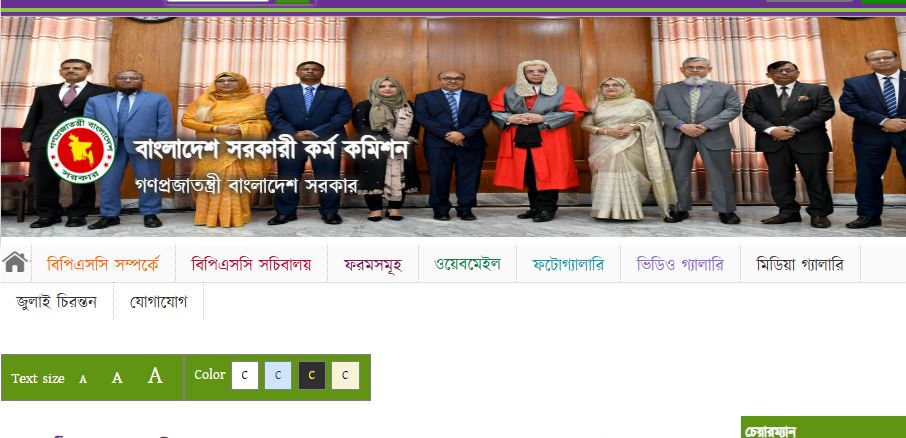
Task: Go to ওয়েবমেইল page
Action: [467, 264]
